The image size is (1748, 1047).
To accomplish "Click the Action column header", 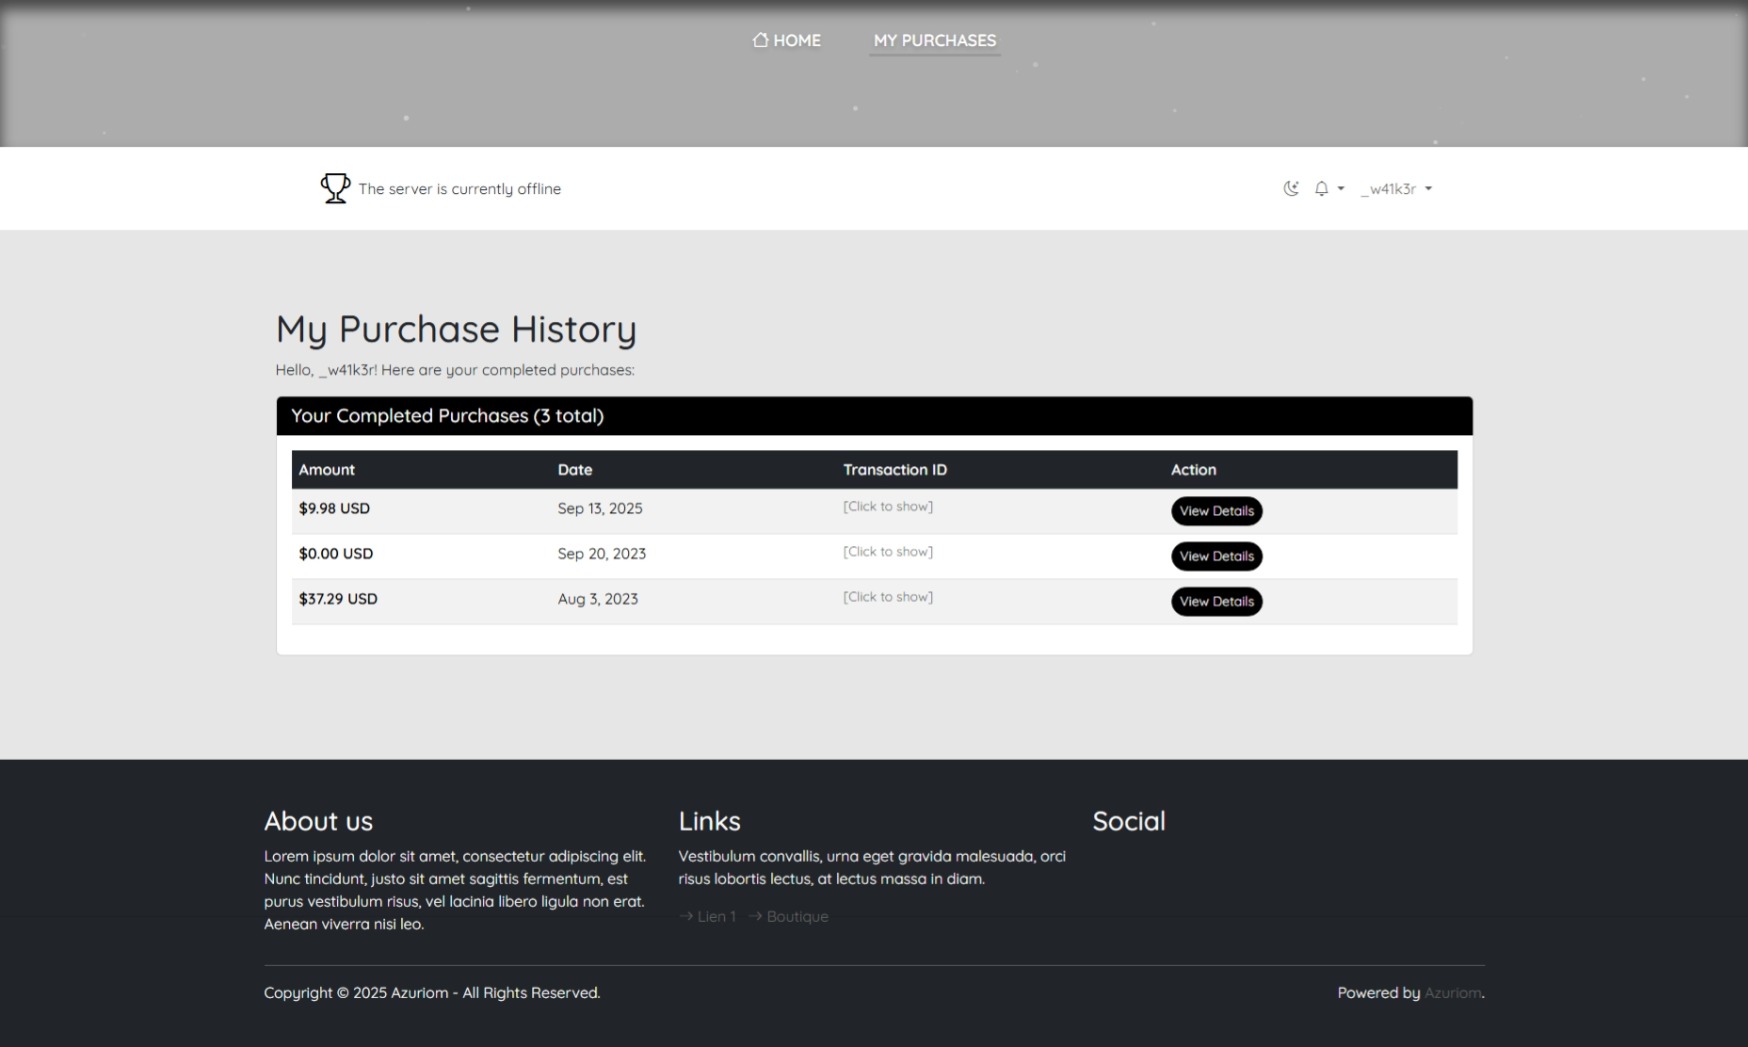I will coord(1193,470).
